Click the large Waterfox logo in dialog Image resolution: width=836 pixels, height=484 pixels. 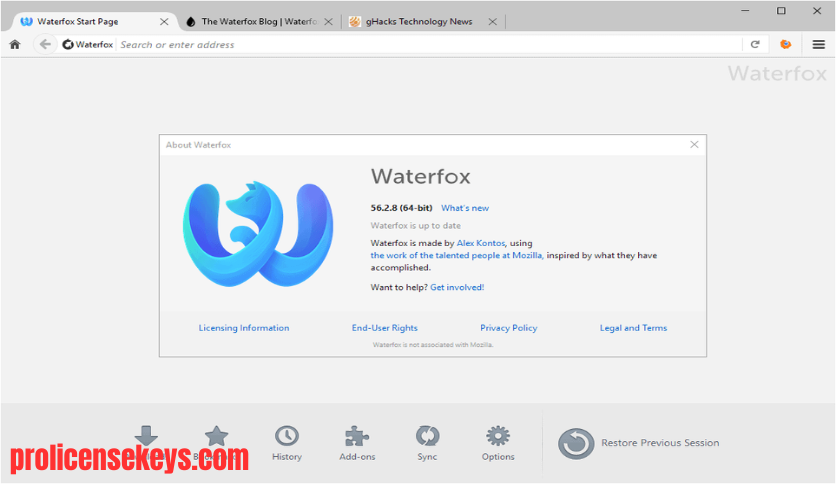(258, 234)
